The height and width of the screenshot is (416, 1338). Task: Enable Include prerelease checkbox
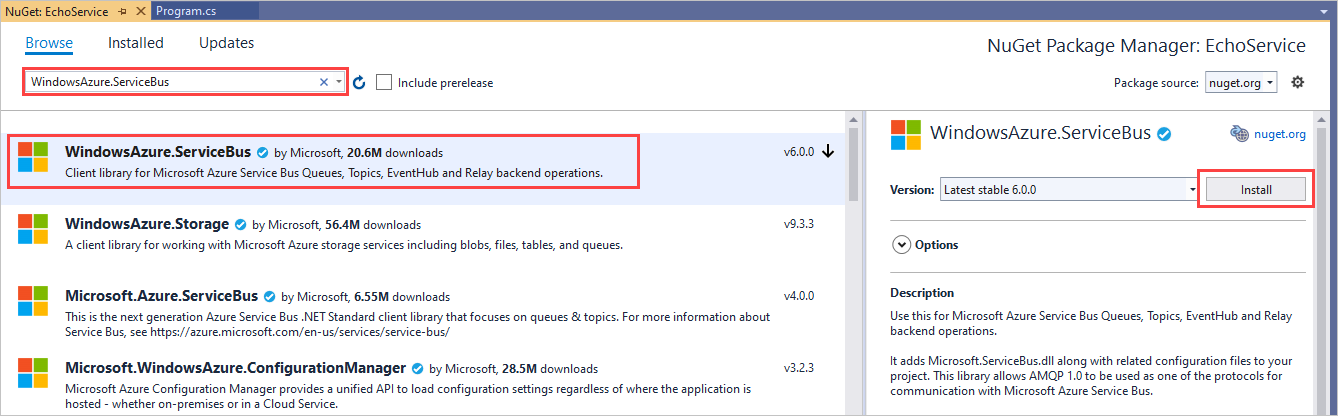tap(384, 82)
